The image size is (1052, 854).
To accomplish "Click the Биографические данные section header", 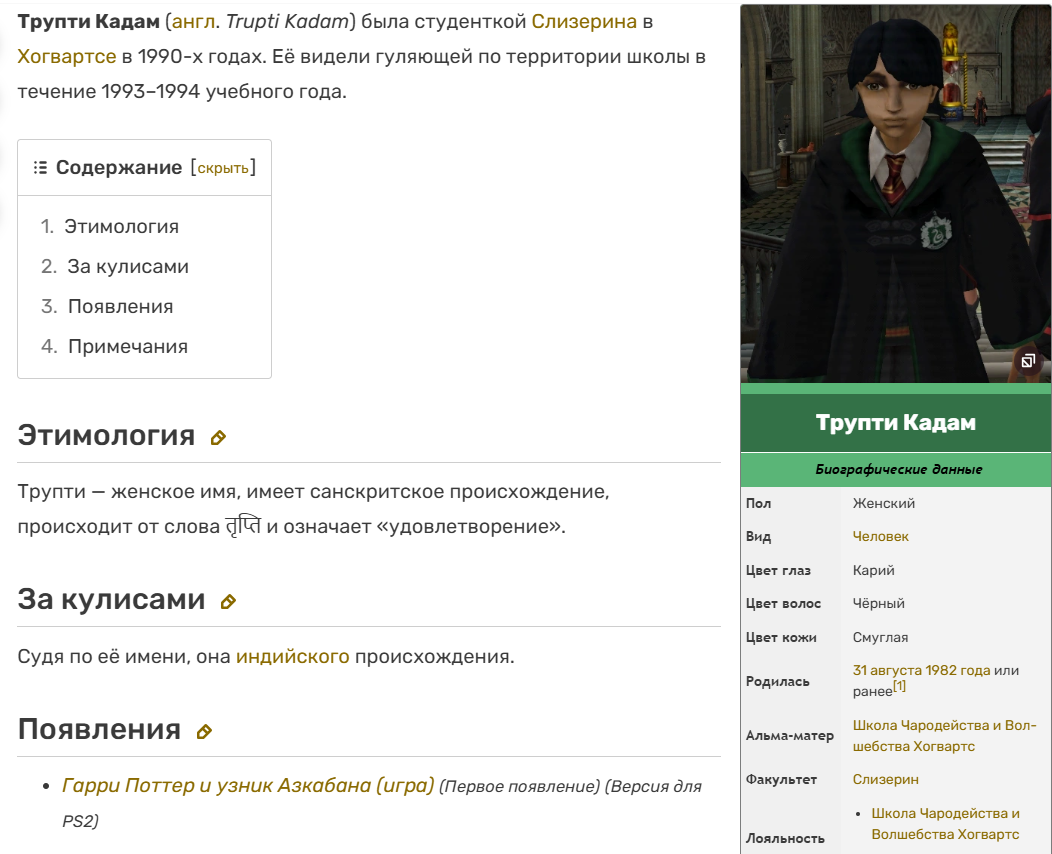I will pos(898,470).
